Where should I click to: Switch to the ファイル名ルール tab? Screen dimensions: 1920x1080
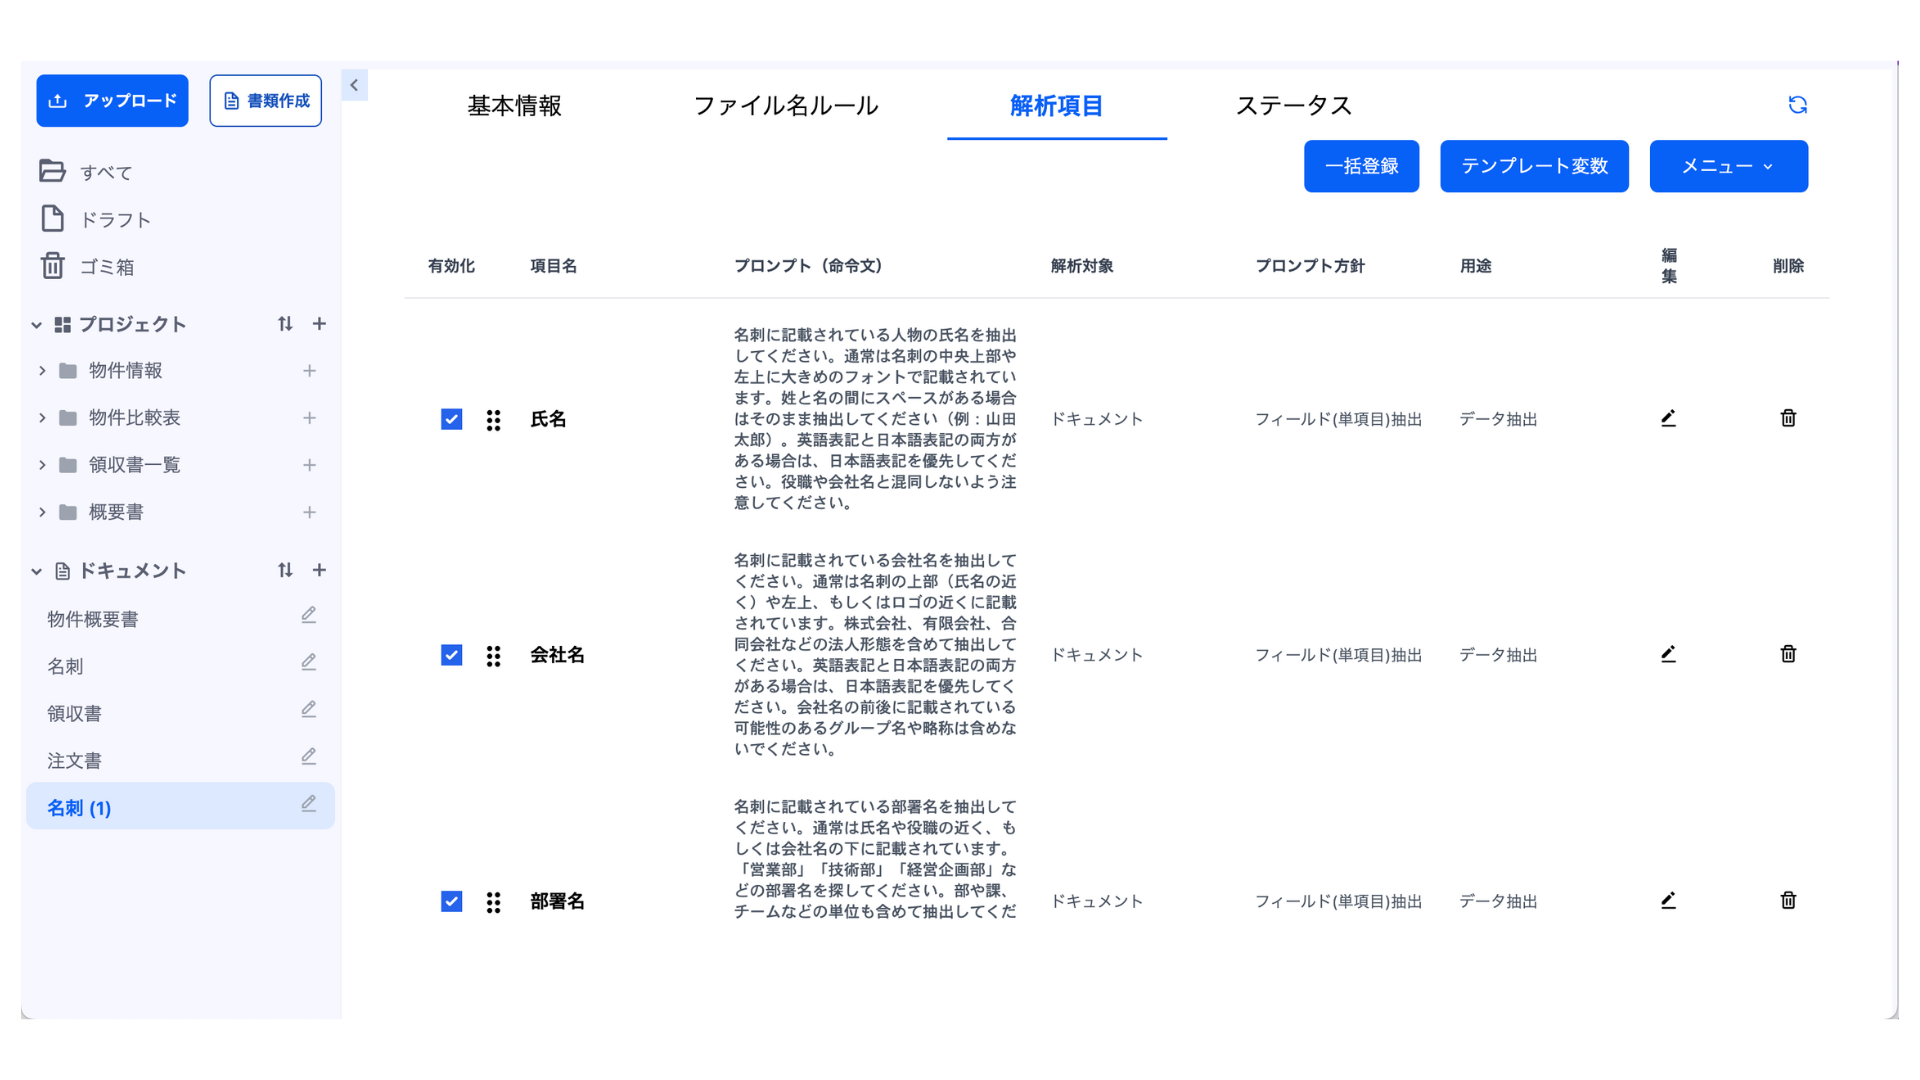tap(785, 106)
